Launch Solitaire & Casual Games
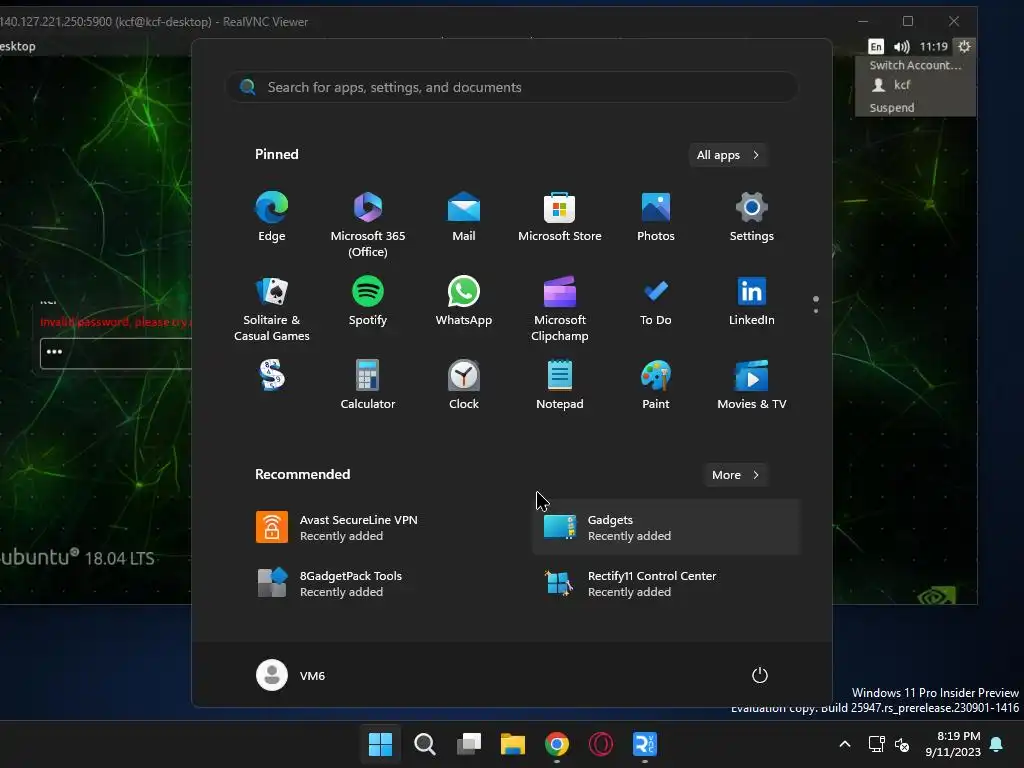This screenshot has height=768, width=1024. click(x=272, y=308)
